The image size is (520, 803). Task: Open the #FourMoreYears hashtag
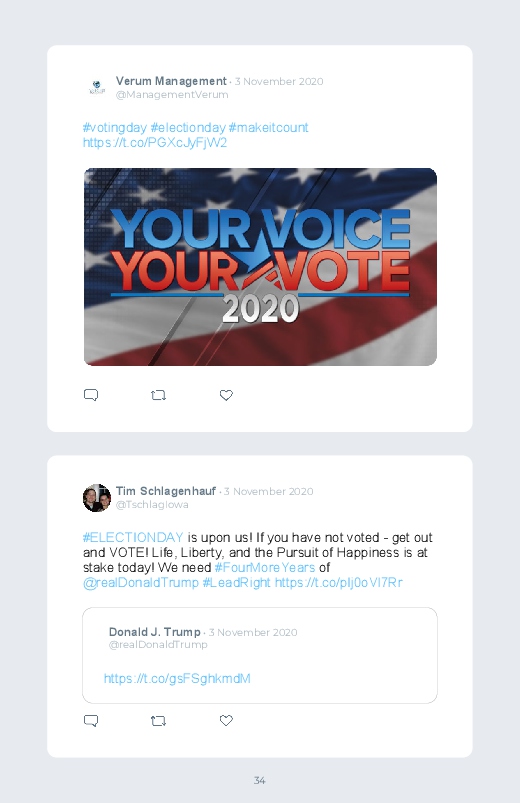click(265, 567)
